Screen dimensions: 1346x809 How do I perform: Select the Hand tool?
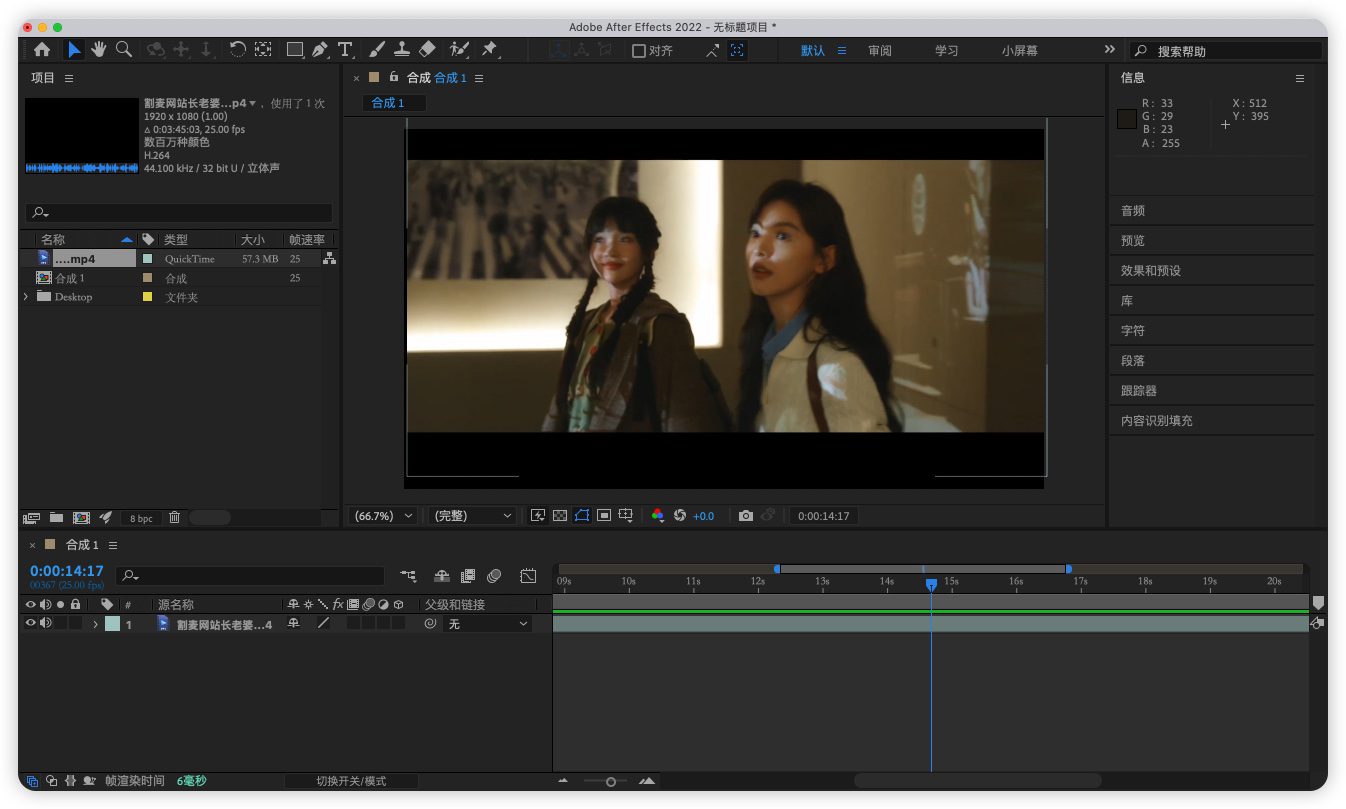coord(99,49)
